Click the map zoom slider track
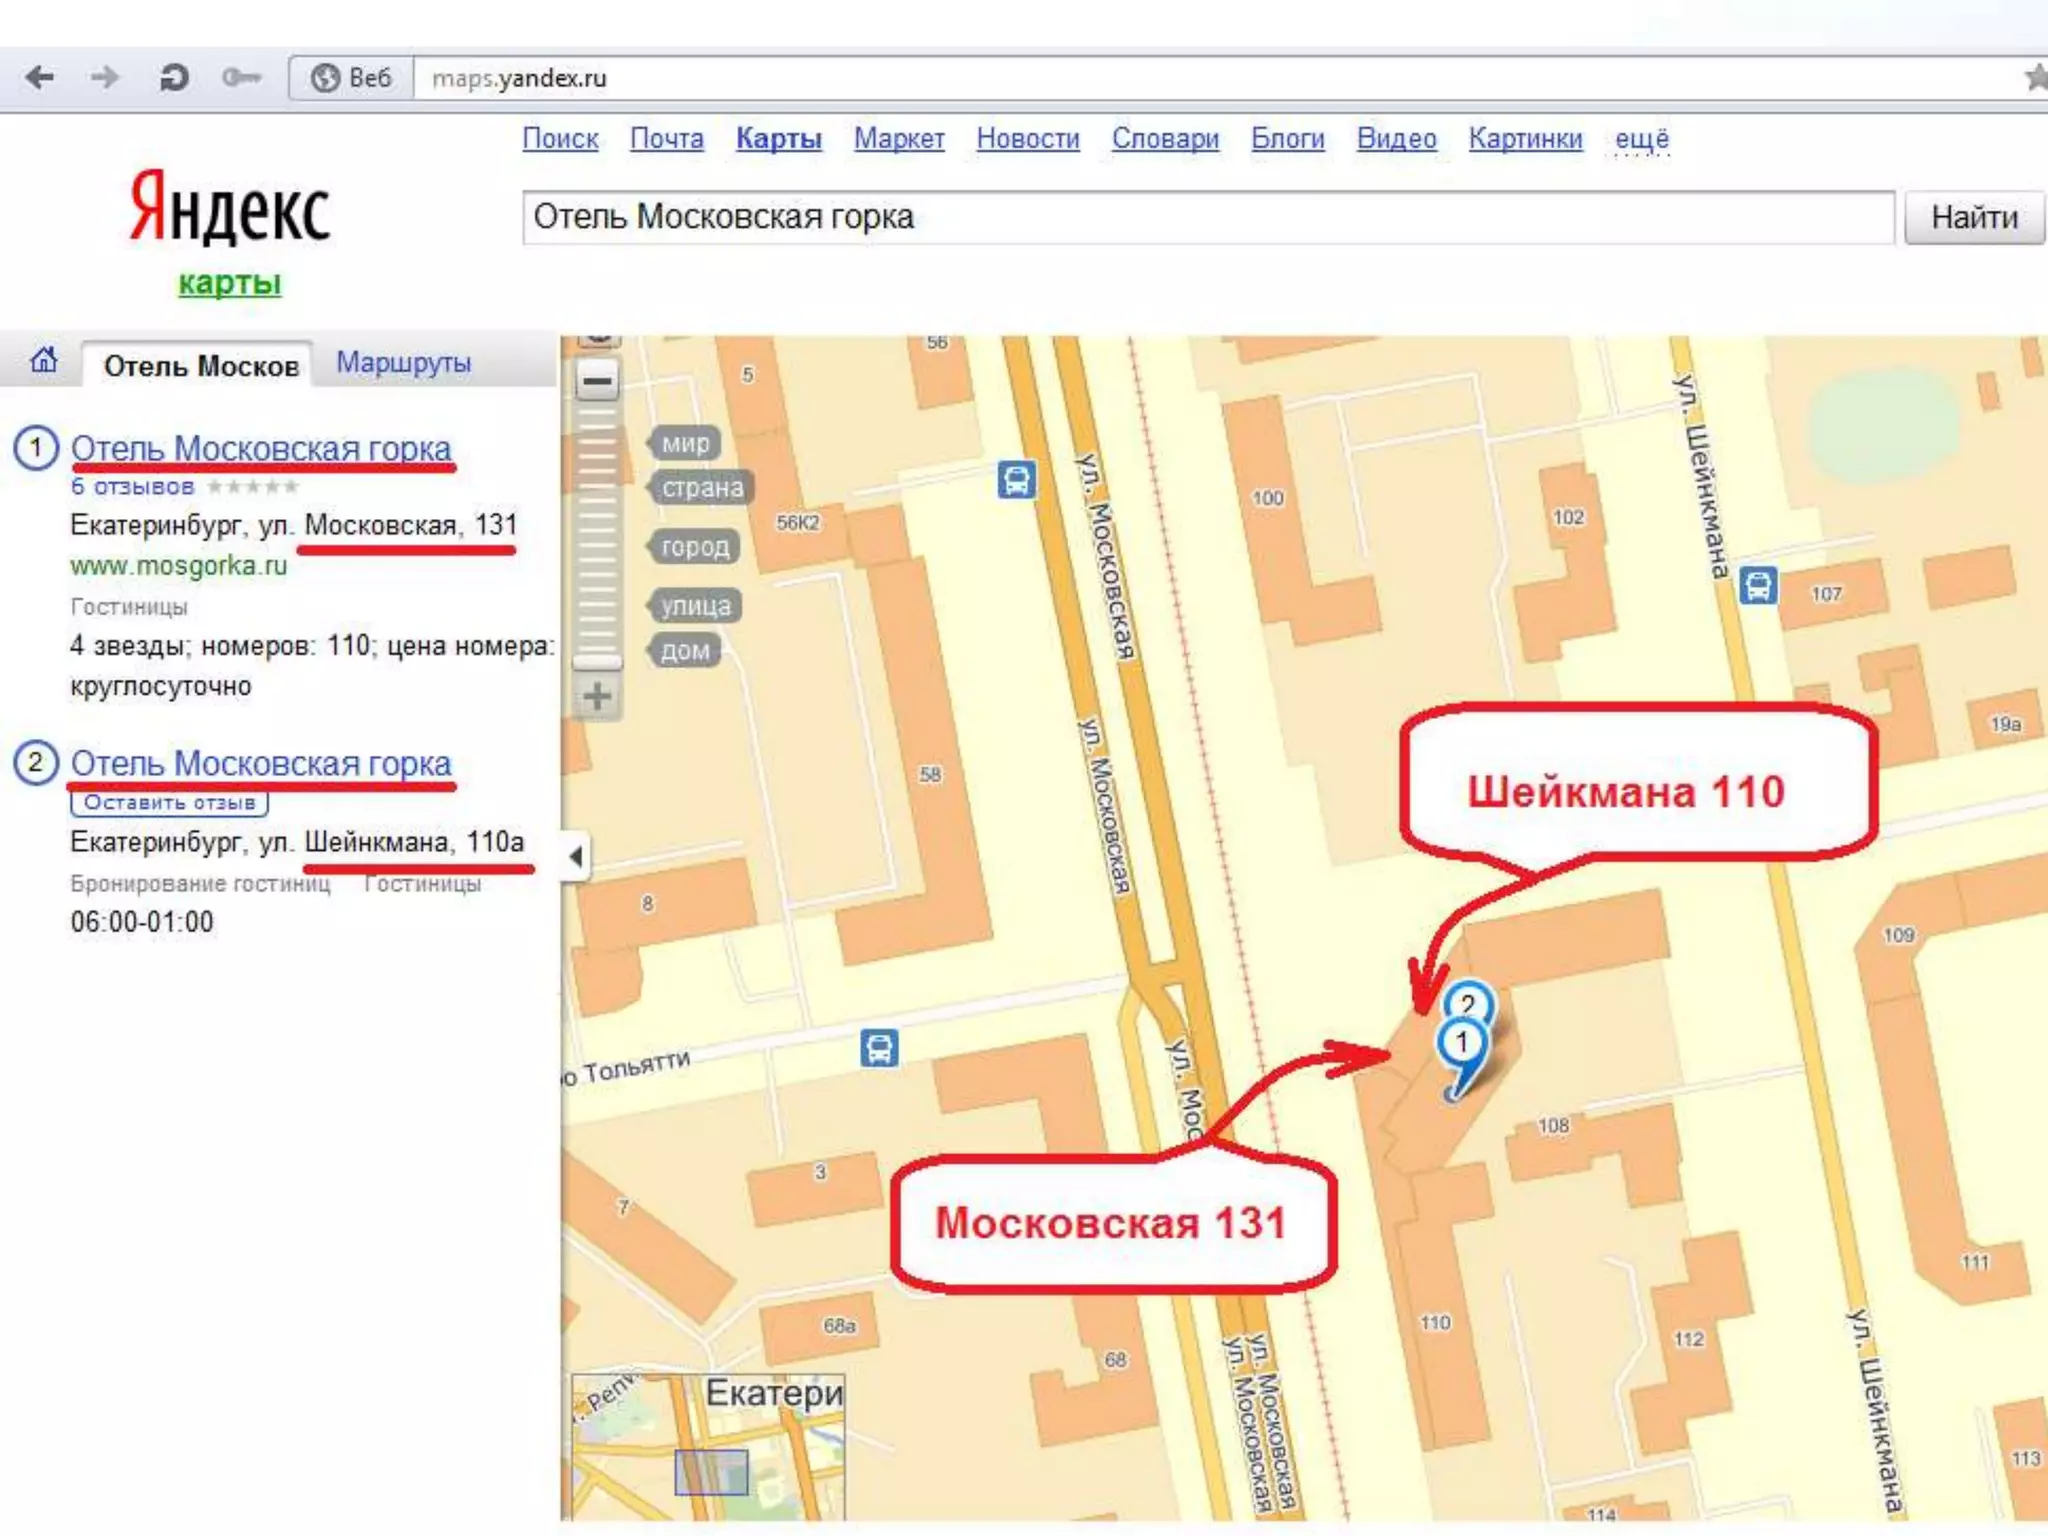This screenshot has width=2048, height=1536. tap(598, 530)
